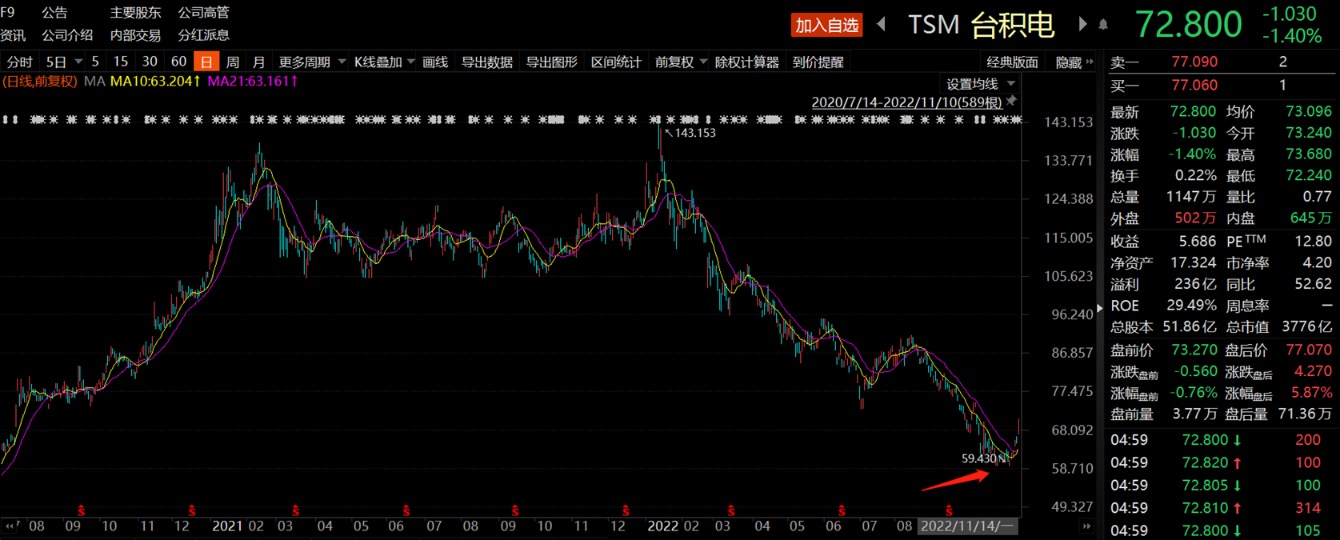
Task: Switch to 分时 intraday view
Action: coord(20,62)
